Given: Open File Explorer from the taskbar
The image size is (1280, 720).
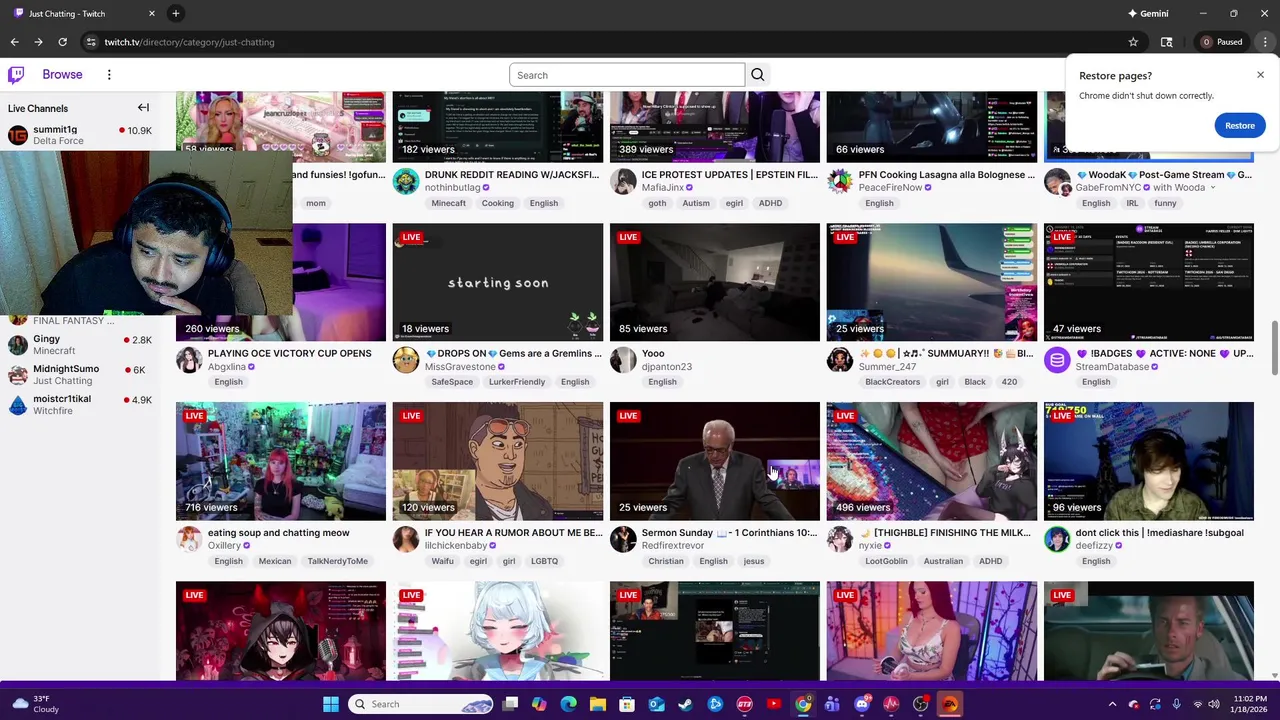Looking at the screenshot, I should (597, 704).
